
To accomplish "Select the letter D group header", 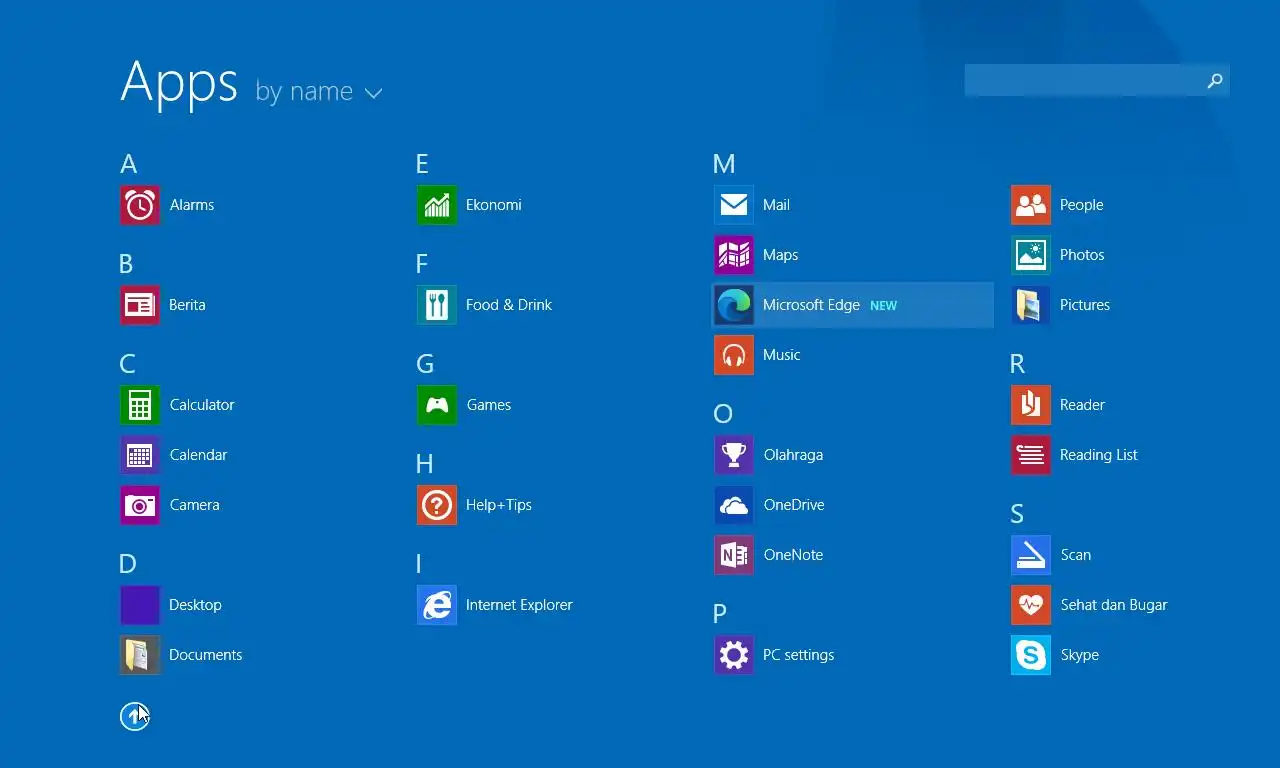I will [x=127, y=564].
